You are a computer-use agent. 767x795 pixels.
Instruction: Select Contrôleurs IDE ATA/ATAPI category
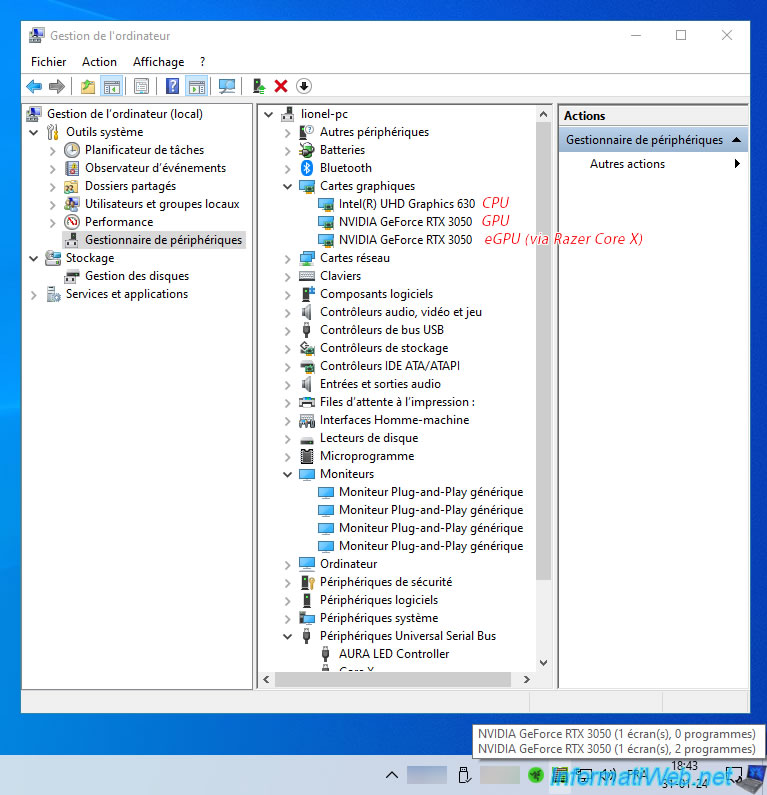[390, 366]
